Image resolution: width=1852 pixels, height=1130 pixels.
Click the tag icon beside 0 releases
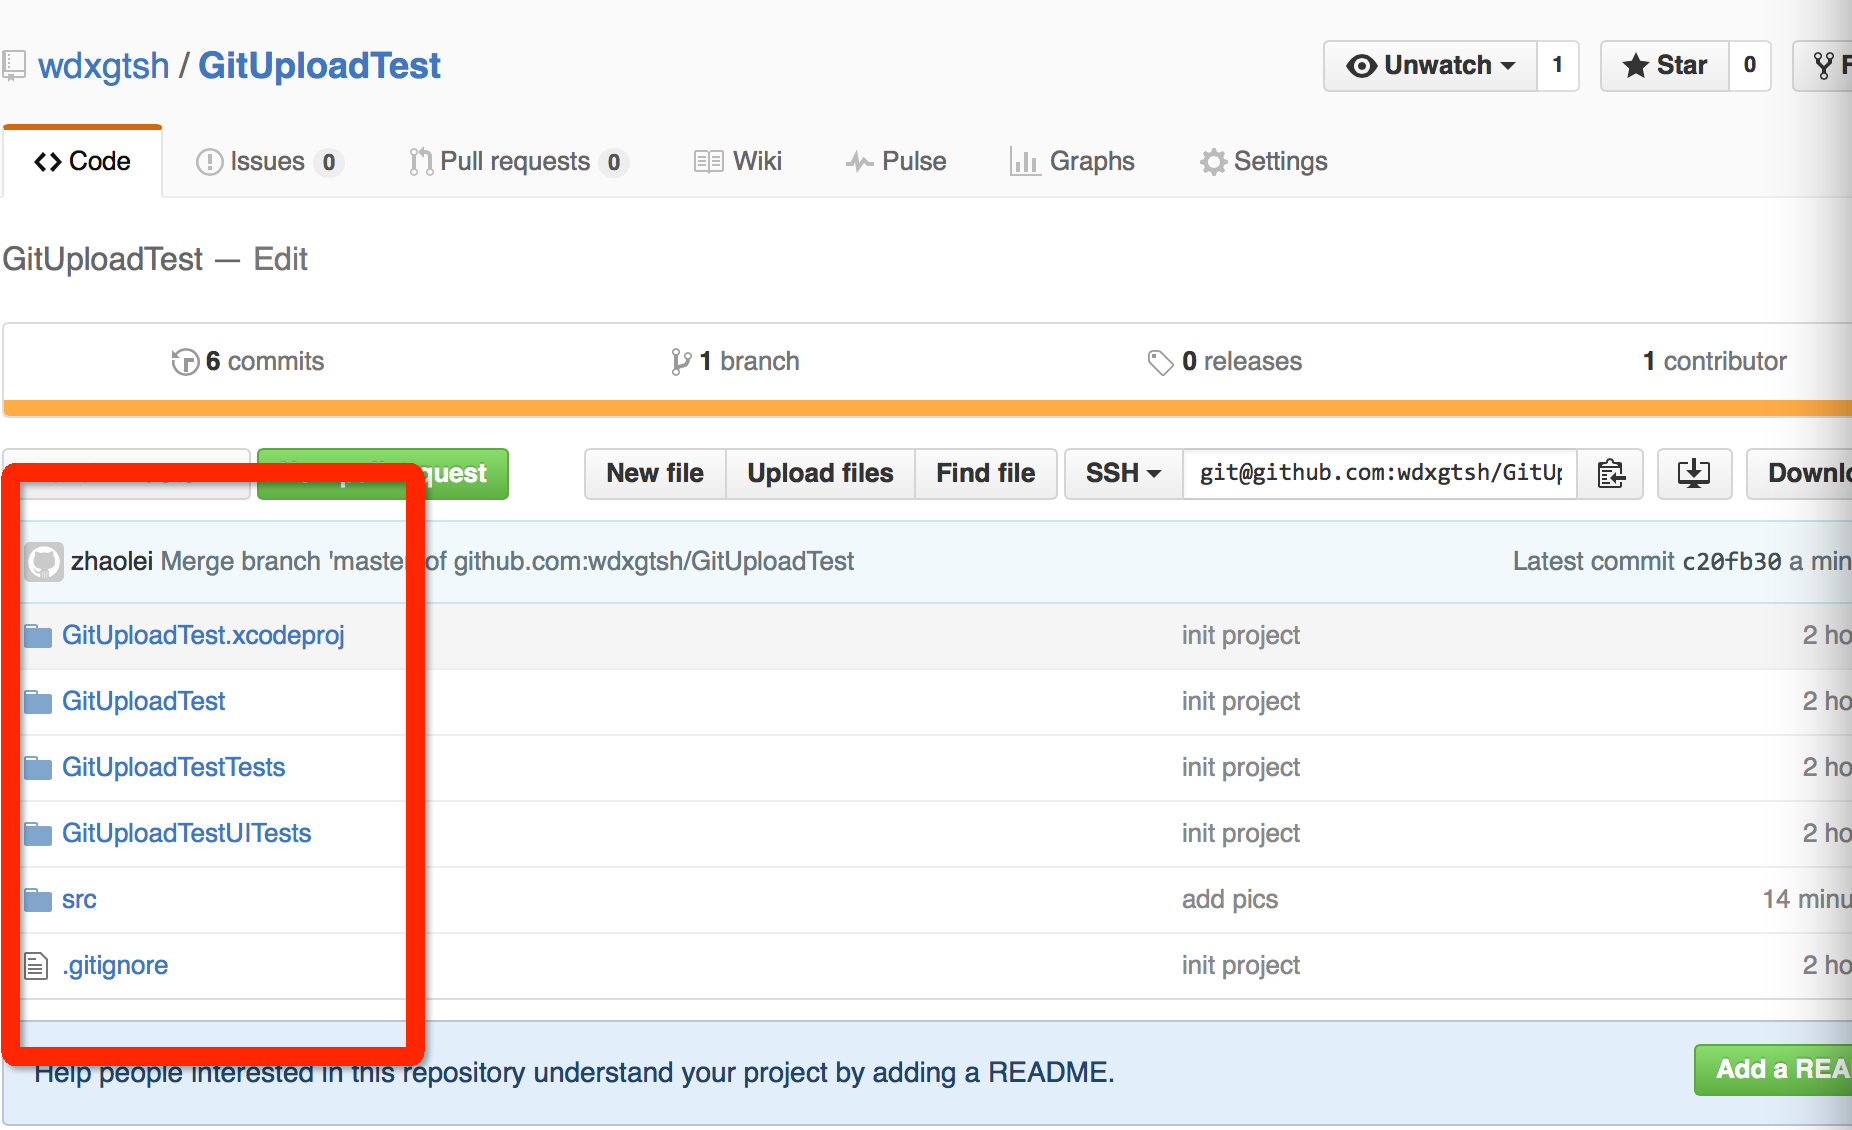point(1160,362)
